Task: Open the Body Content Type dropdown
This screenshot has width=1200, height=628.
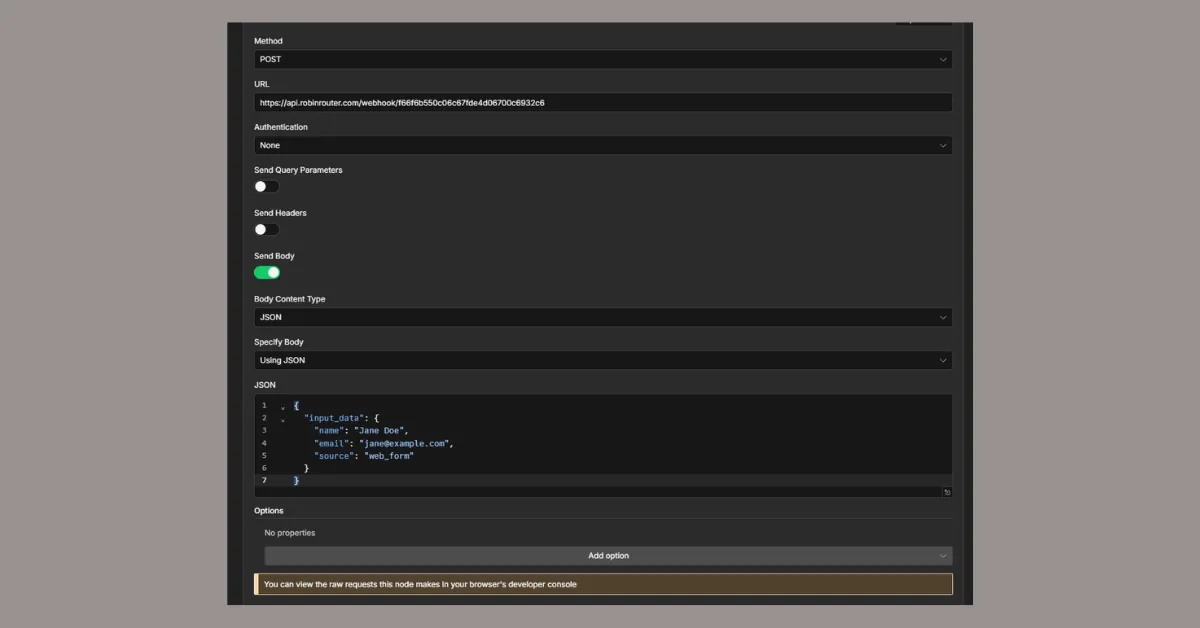Action: [601, 317]
